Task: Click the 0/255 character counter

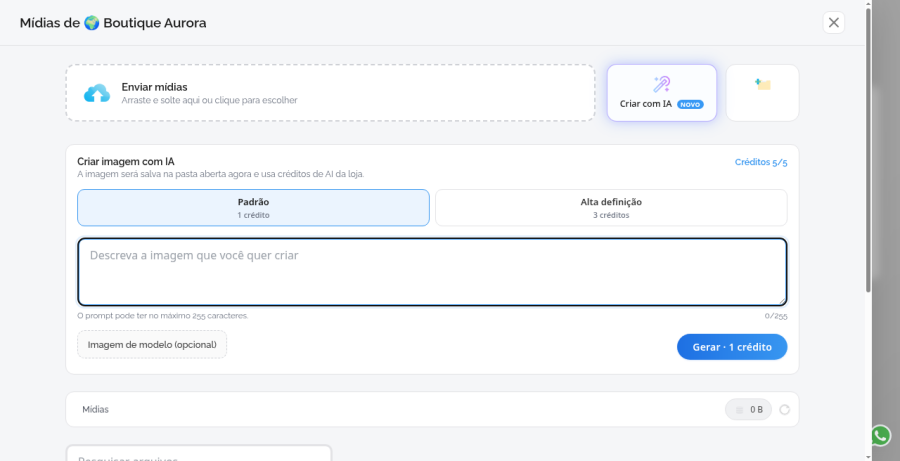Action: click(x=776, y=316)
